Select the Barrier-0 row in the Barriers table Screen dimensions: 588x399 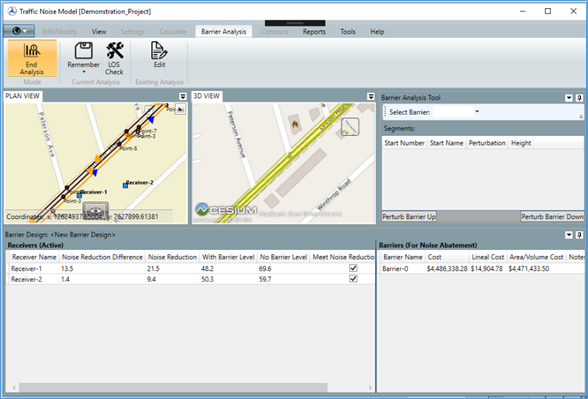[482, 268]
